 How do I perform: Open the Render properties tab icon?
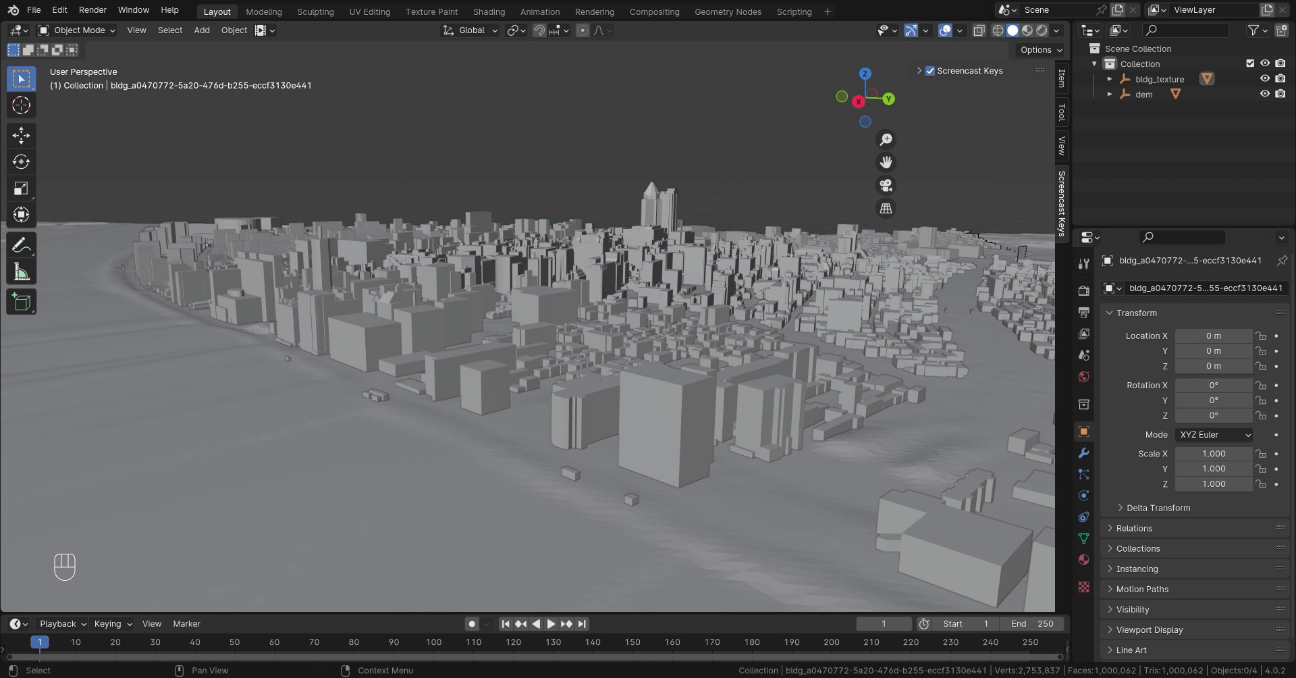1083,291
